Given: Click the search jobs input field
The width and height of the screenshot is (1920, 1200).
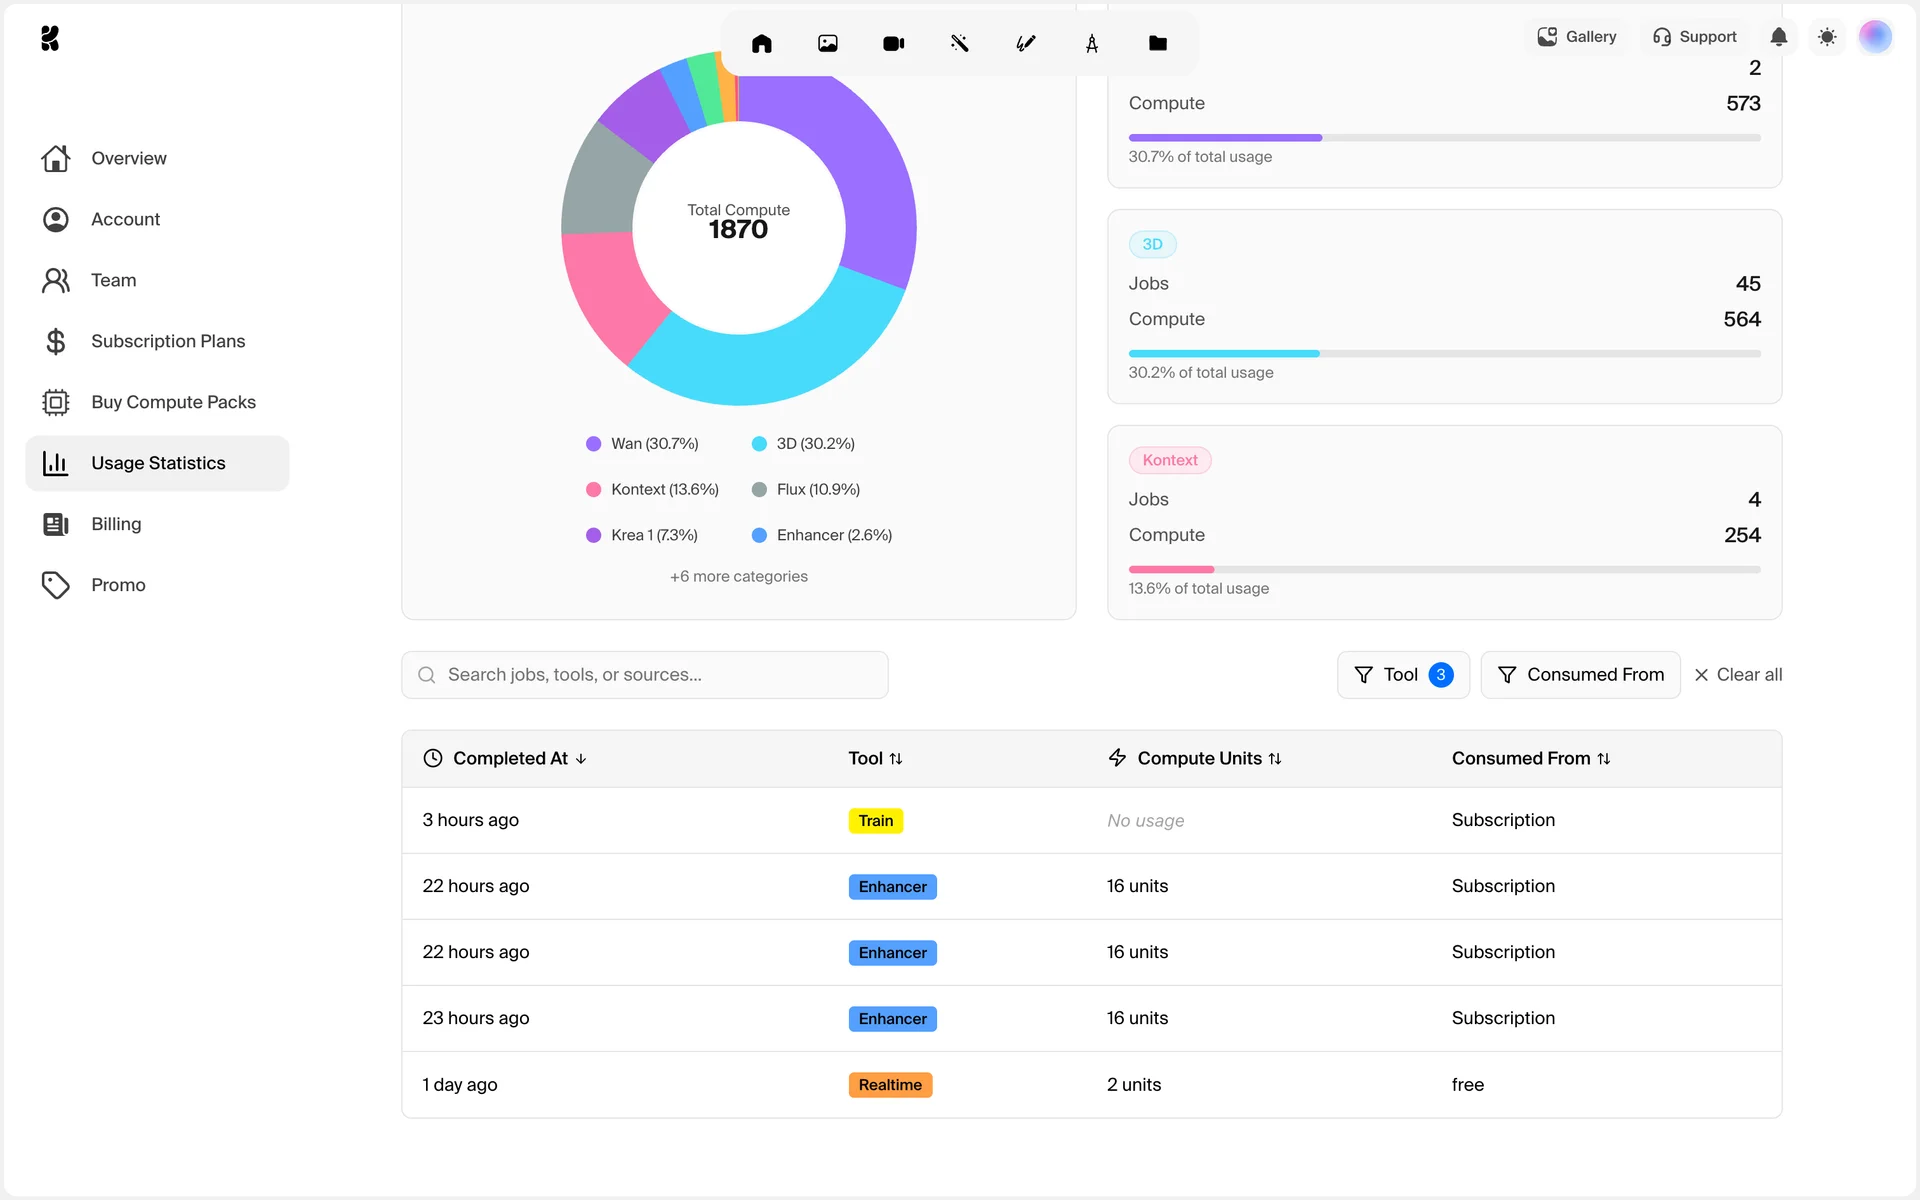Looking at the screenshot, I should point(645,675).
